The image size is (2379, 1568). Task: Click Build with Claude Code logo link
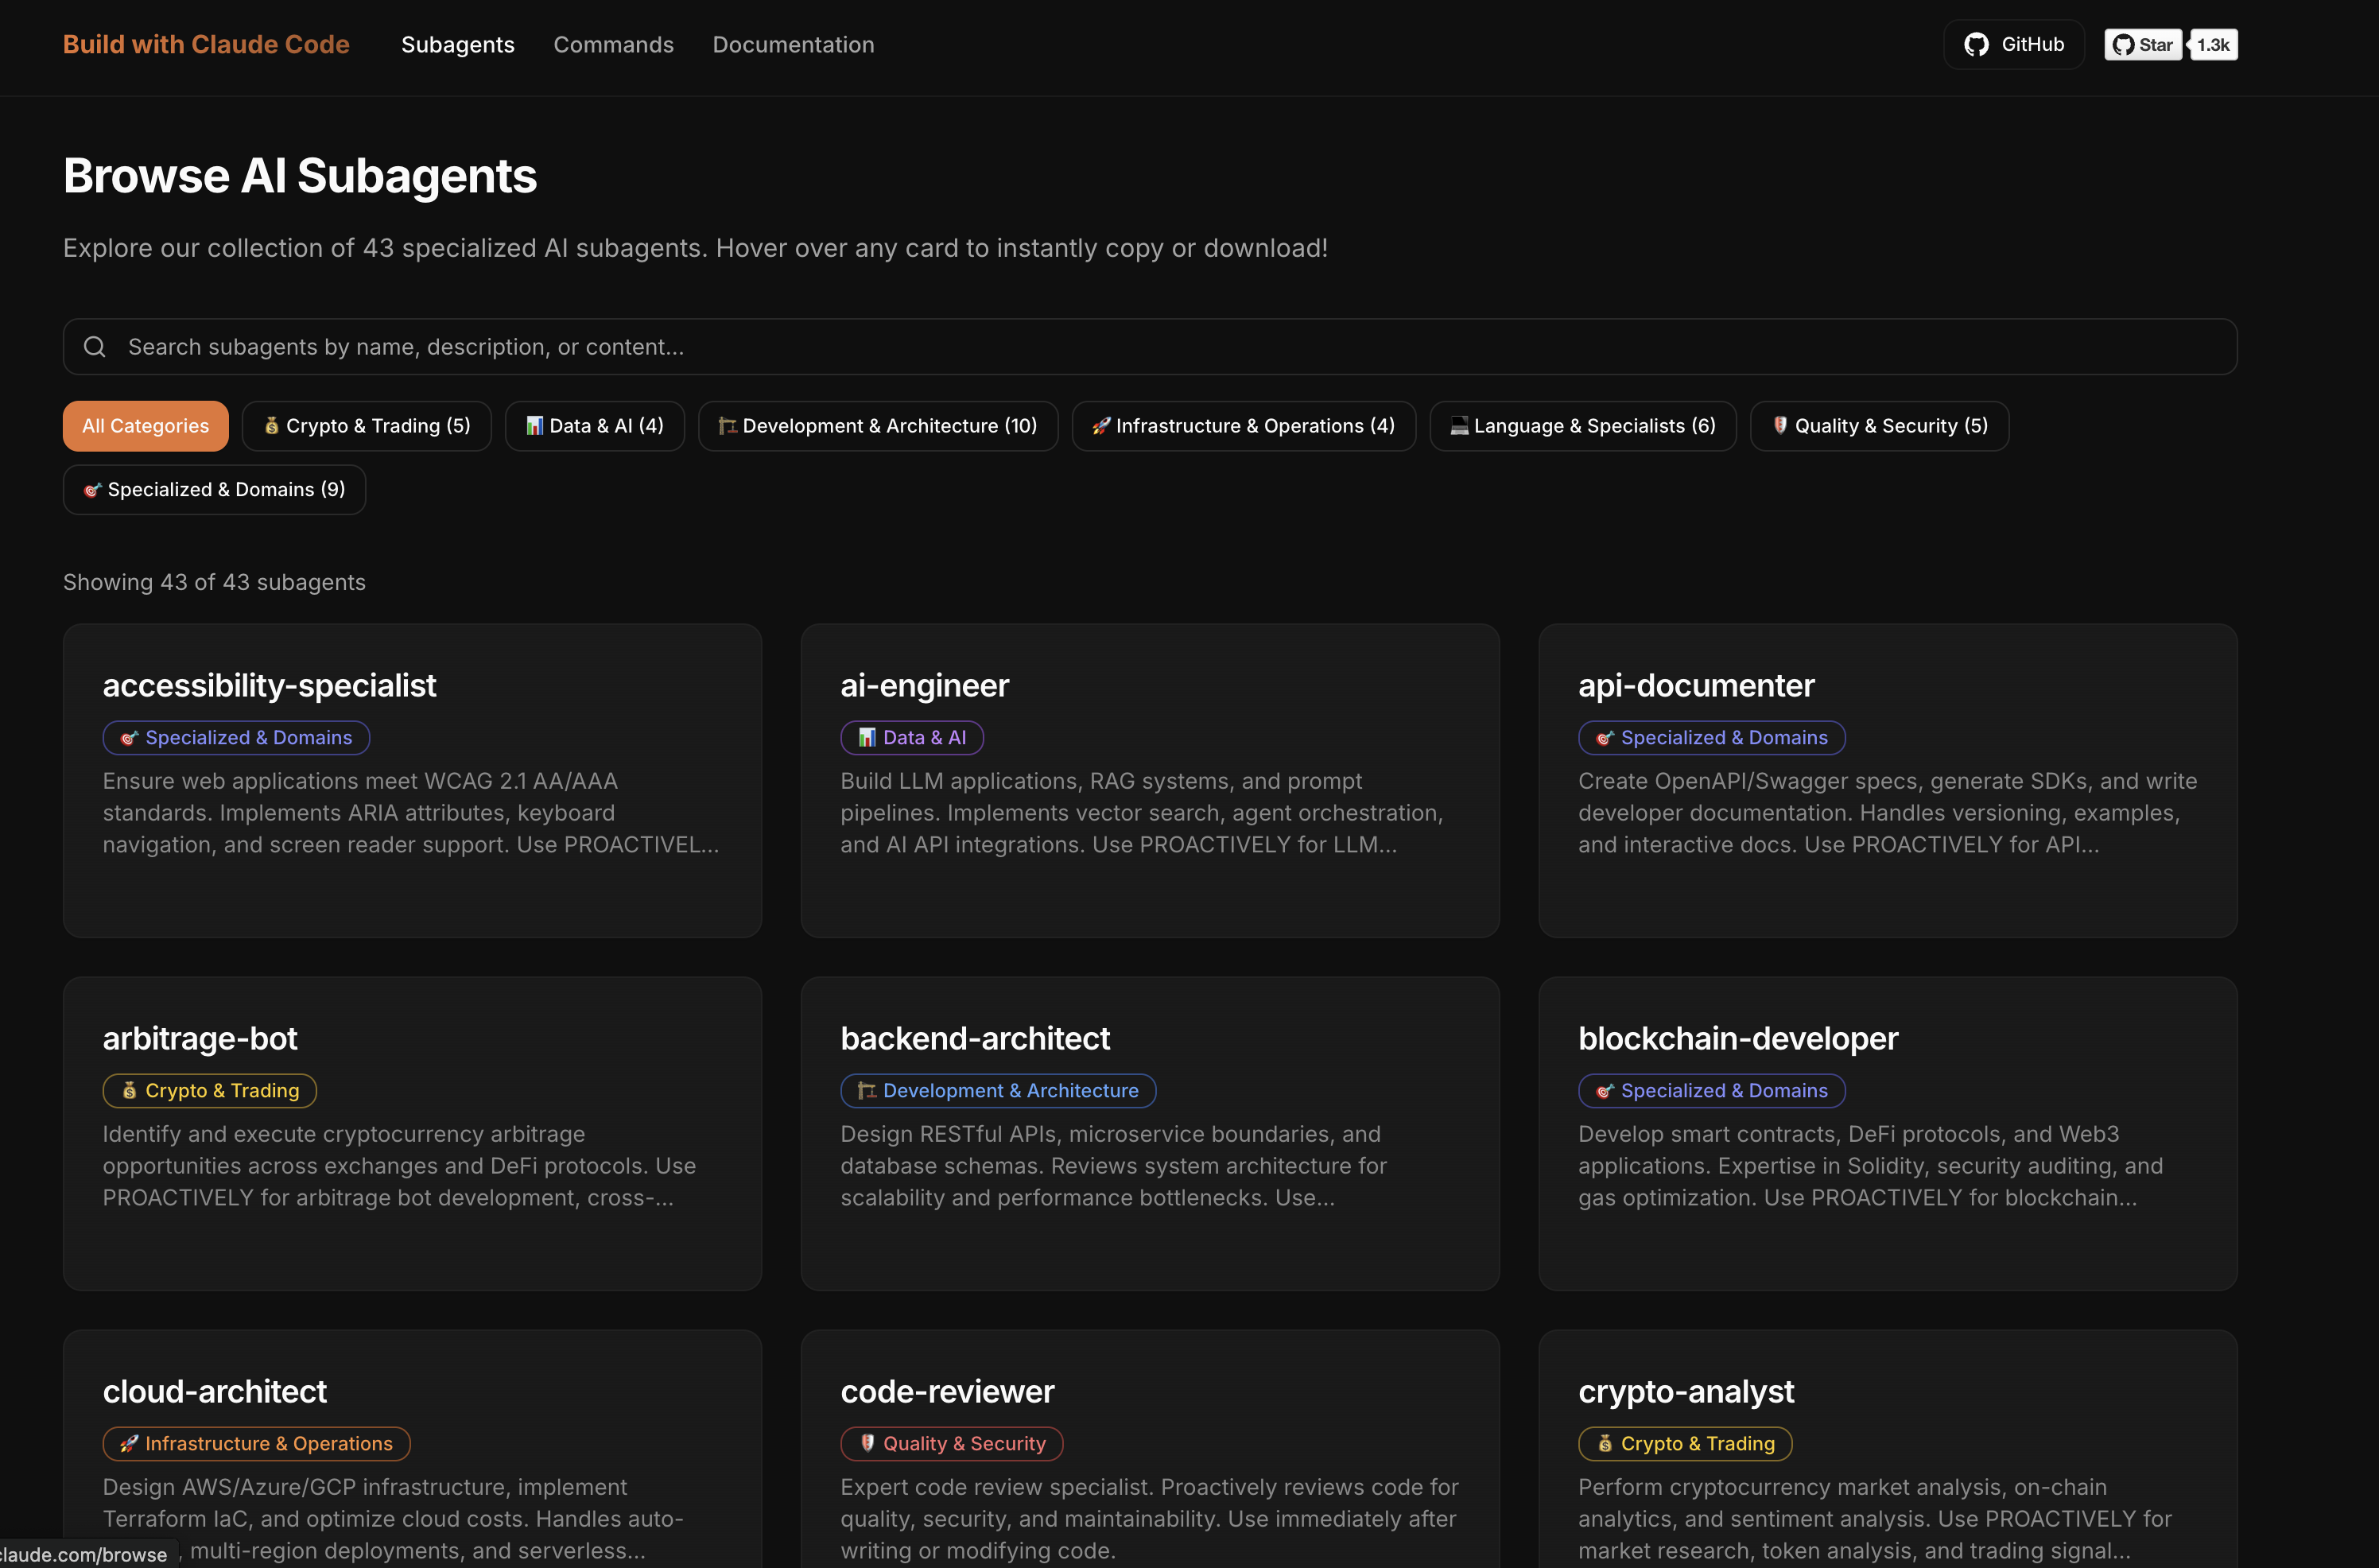coord(206,45)
